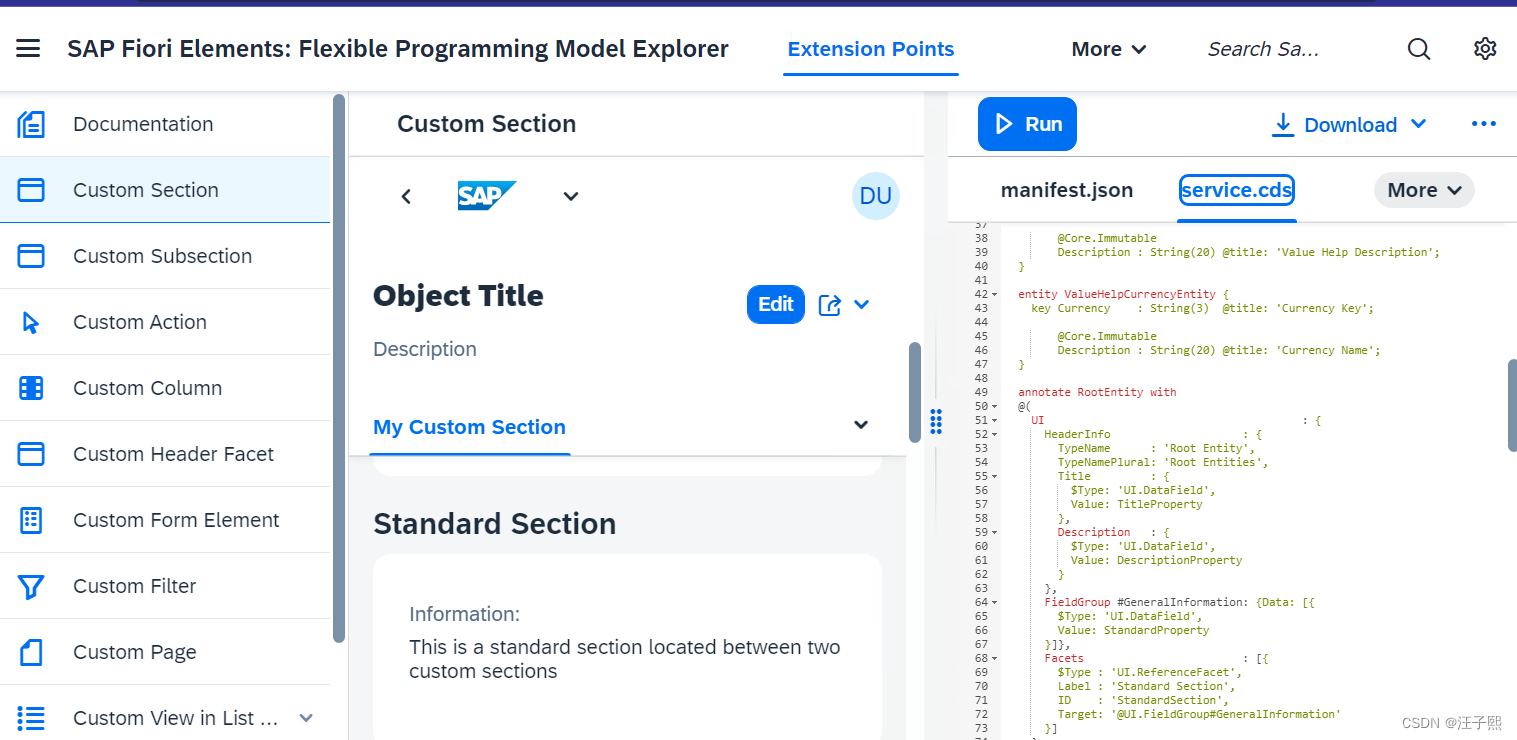Select the Extension Points tab
This screenshot has width=1517, height=740.
coord(871,49)
